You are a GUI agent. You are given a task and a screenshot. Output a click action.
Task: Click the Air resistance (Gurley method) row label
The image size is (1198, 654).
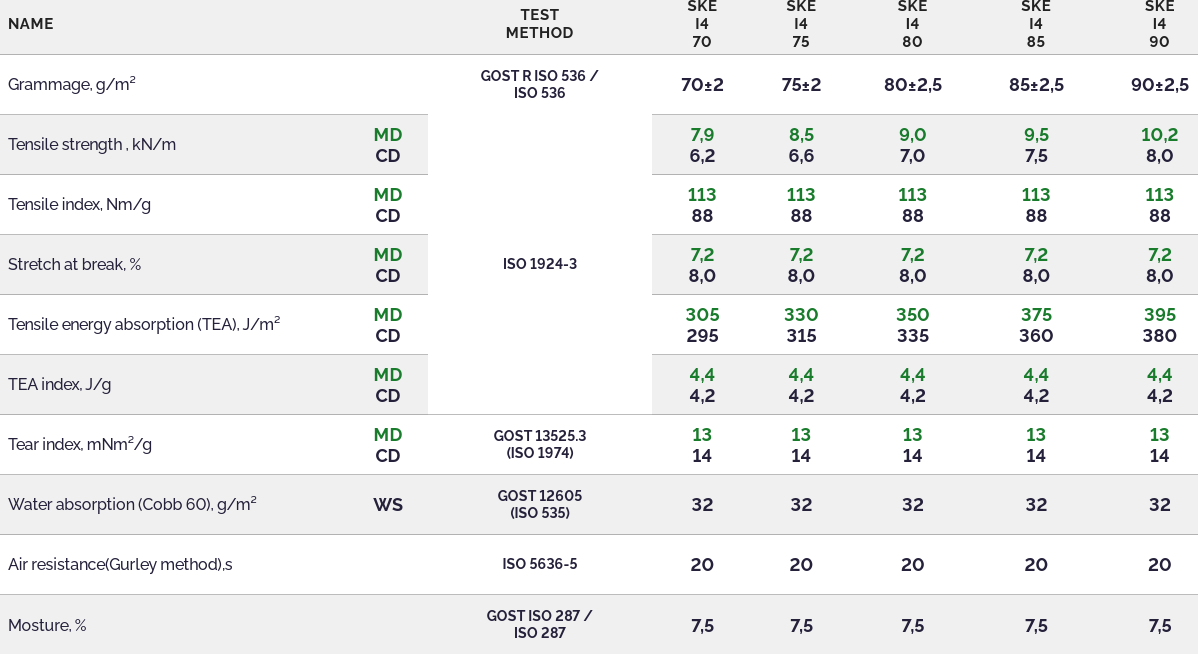pos(120,565)
